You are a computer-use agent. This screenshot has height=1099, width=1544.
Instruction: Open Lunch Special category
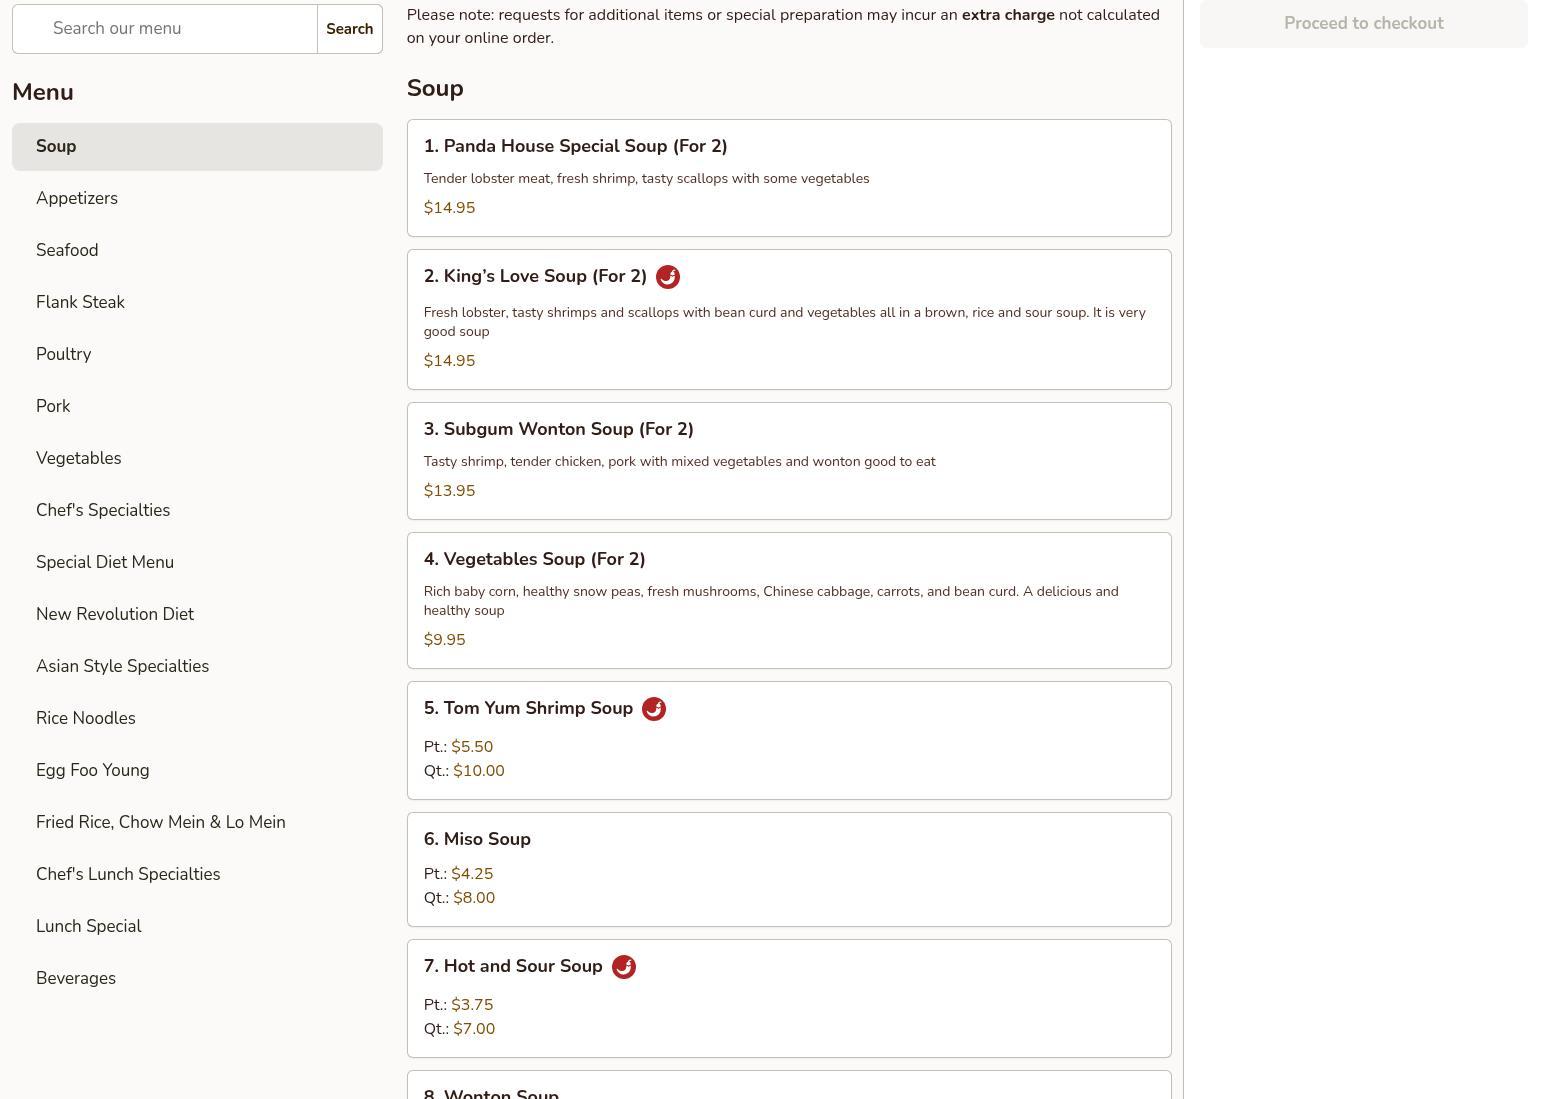click(x=89, y=926)
